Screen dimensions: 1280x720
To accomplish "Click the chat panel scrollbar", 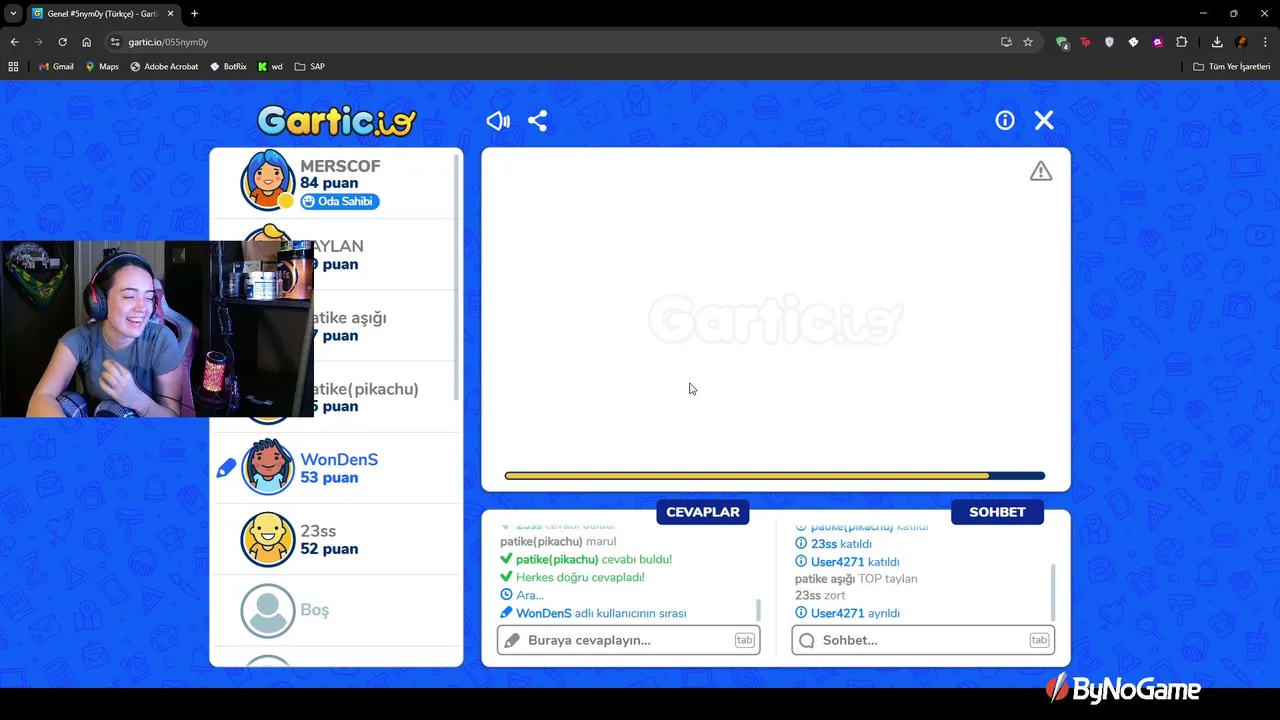I will point(1052,592).
